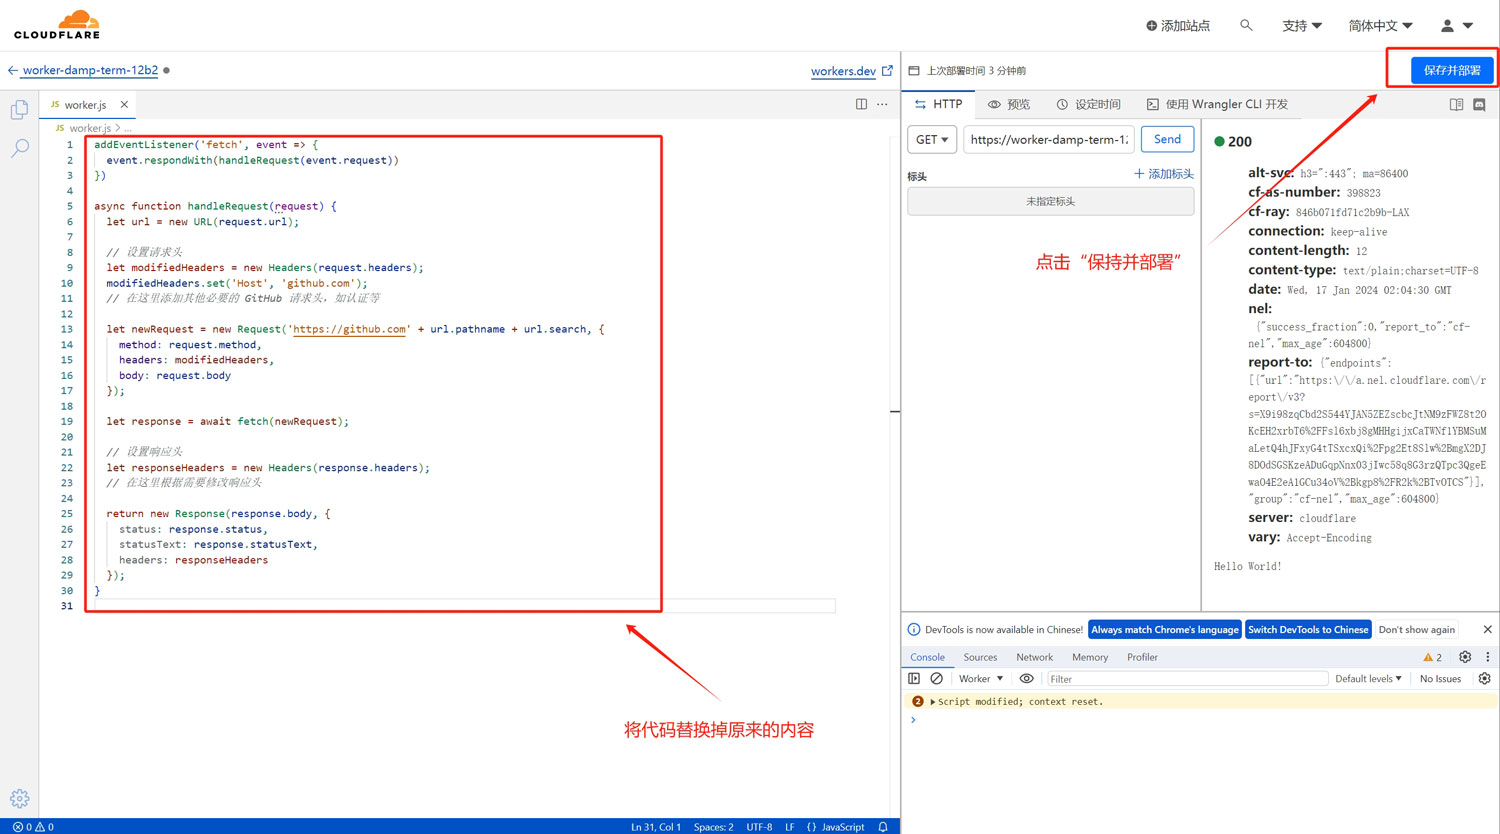Image resolution: width=1500 pixels, height=834 pixels.
Task: Click UTF-8 encoding status entry
Action: pyautogui.click(x=759, y=827)
